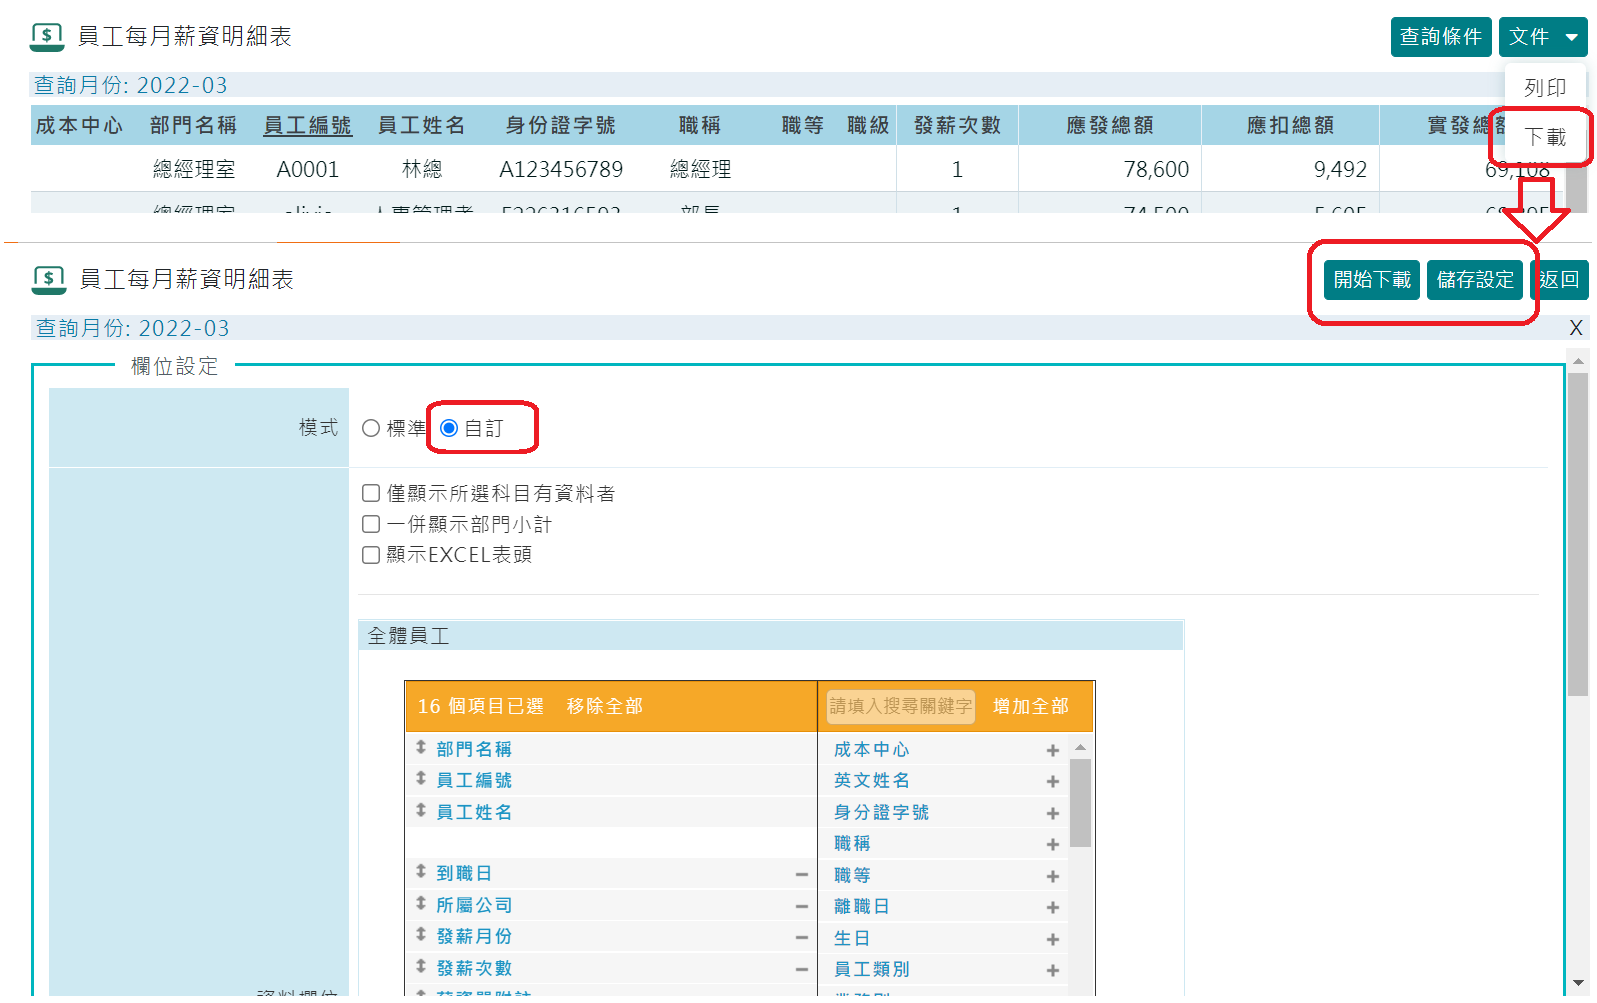The height and width of the screenshot is (1003, 1597).
Task: Click 移除全部 to clear the selected fields
Action: pyautogui.click(x=604, y=706)
